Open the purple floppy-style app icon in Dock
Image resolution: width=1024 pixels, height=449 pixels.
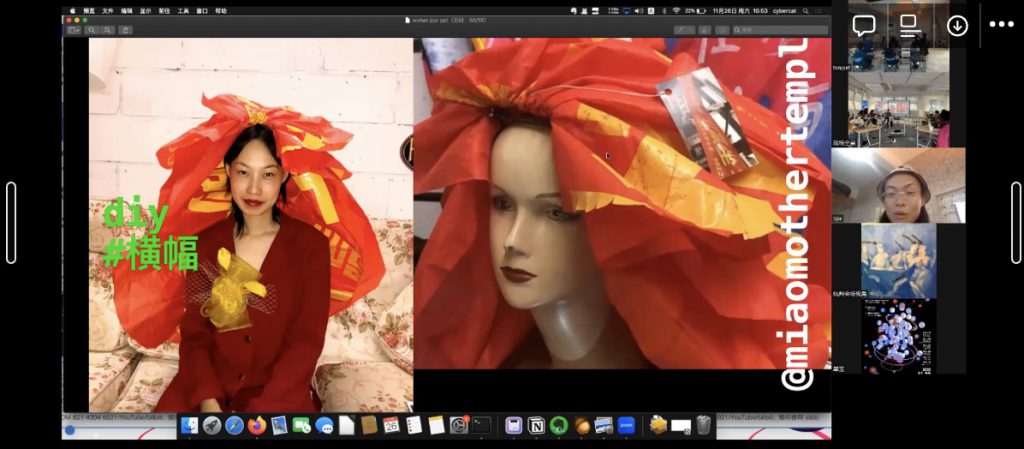(513, 426)
